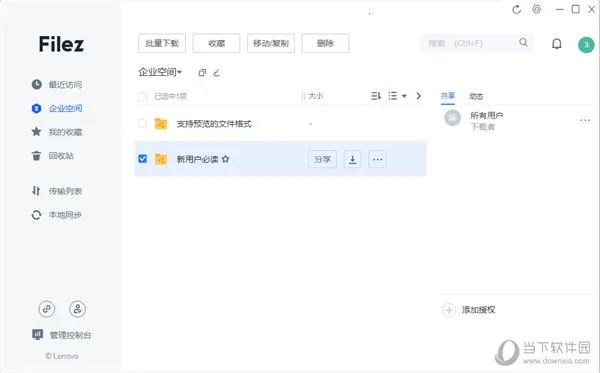Click the folder icon of 新用户必读
Viewport: 600px width, 373px height.
tap(161, 159)
